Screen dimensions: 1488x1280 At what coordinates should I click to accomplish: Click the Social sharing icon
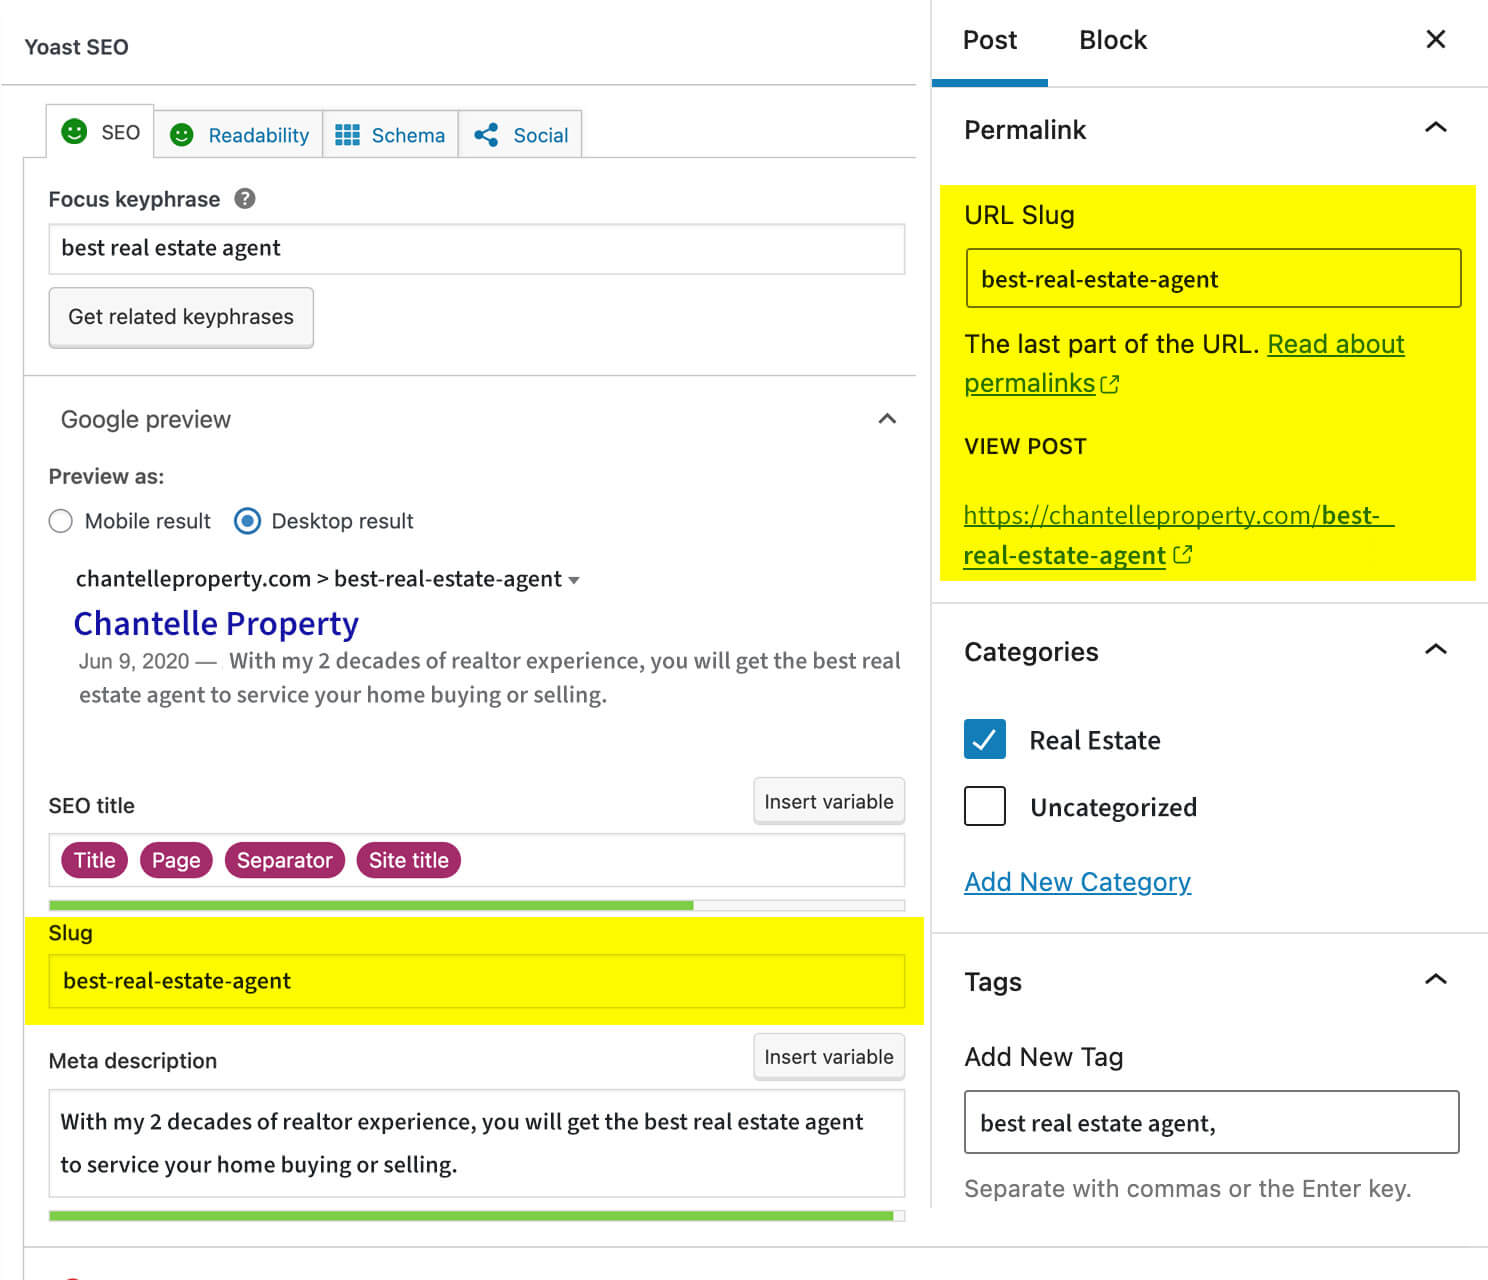coord(487,134)
